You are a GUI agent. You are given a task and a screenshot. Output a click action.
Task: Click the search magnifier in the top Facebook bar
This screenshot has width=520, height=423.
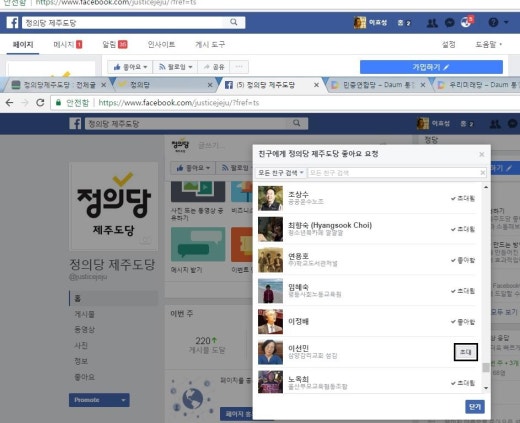[234, 22]
